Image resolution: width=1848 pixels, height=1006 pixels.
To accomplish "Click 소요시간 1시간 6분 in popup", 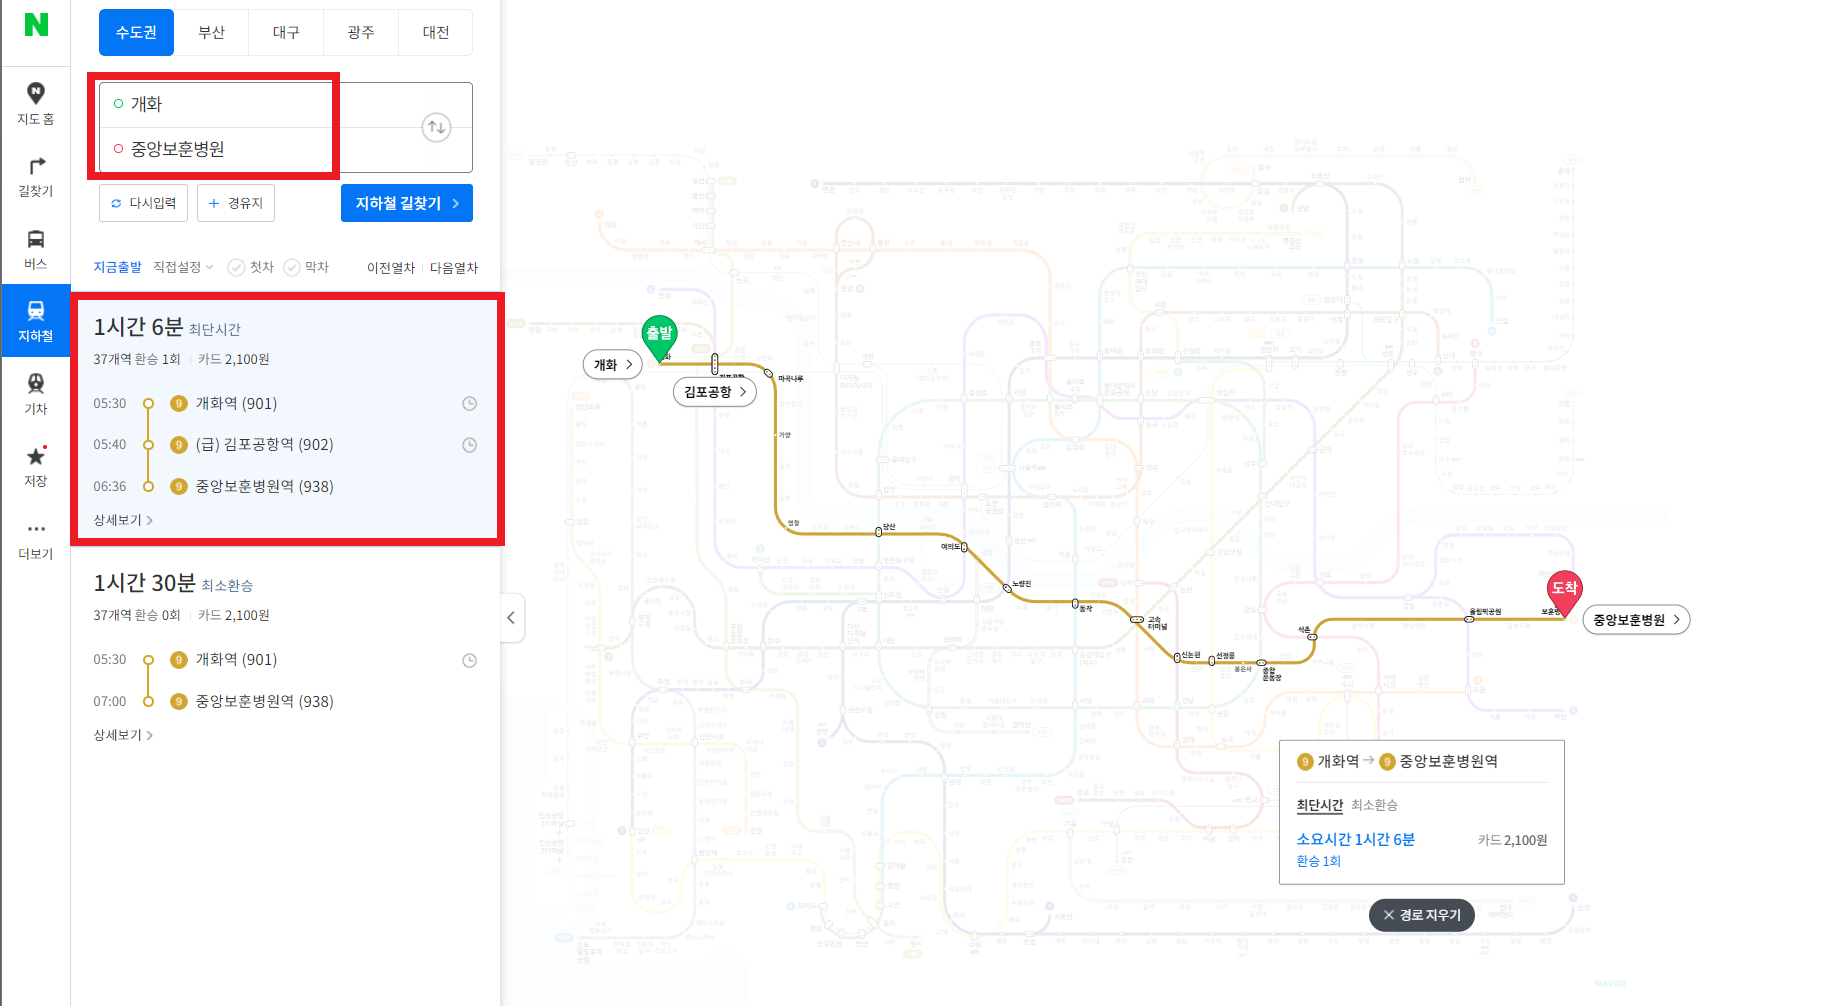I will click(x=1355, y=840).
